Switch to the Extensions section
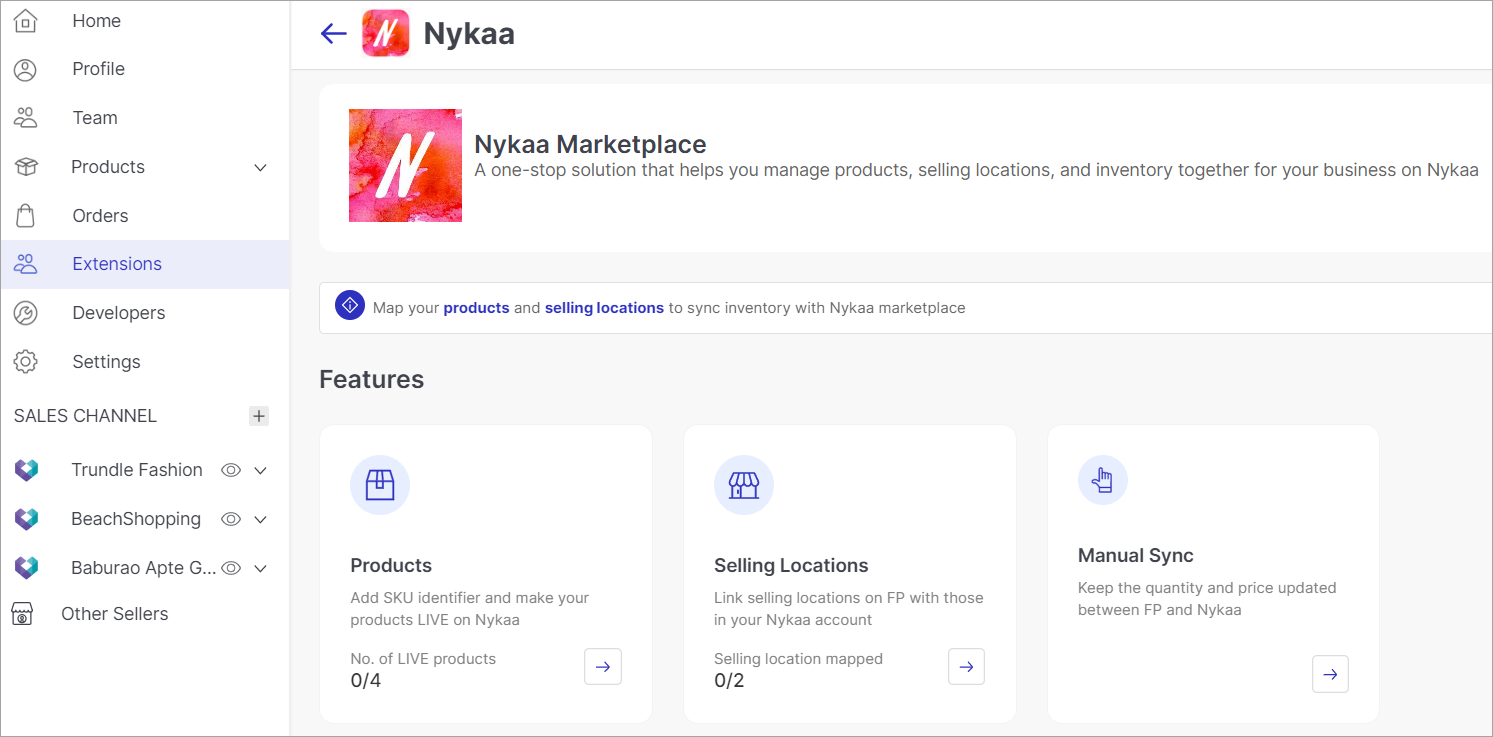 point(117,263)
